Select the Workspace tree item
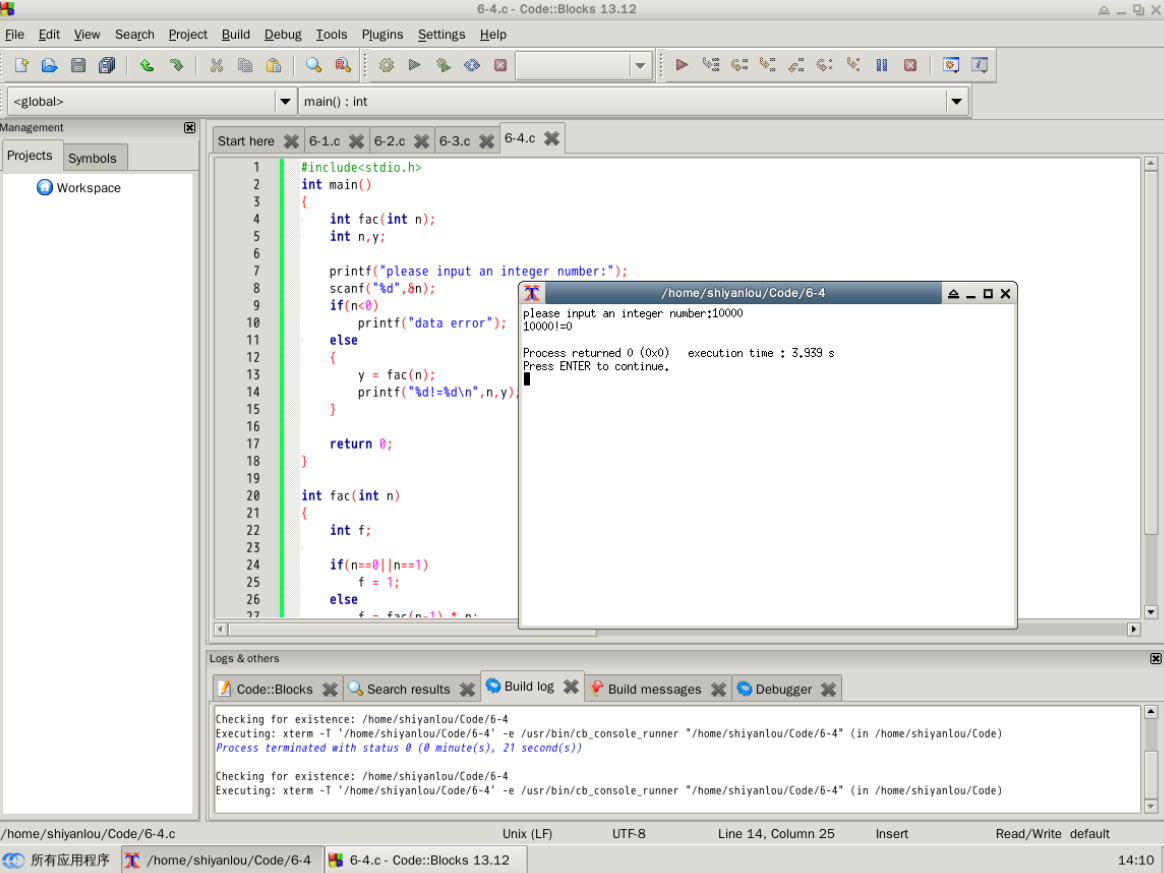The width and height of the screenshot is (1164, 873). tap(88, 188)
